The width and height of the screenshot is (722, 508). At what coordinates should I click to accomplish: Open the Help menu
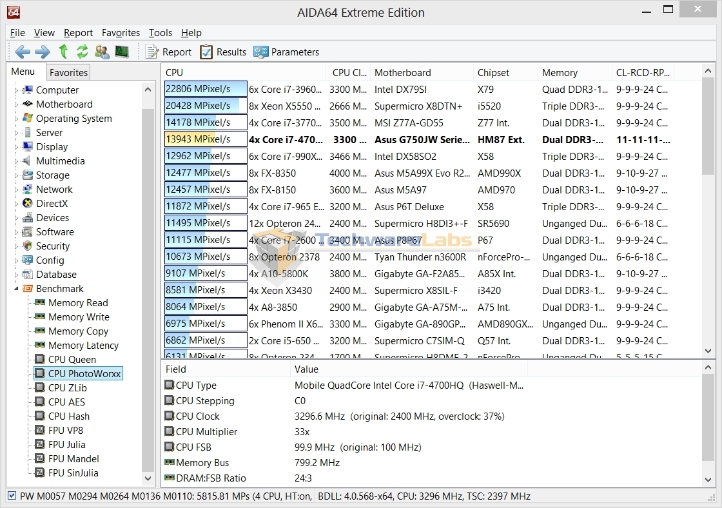pos(191,33)
